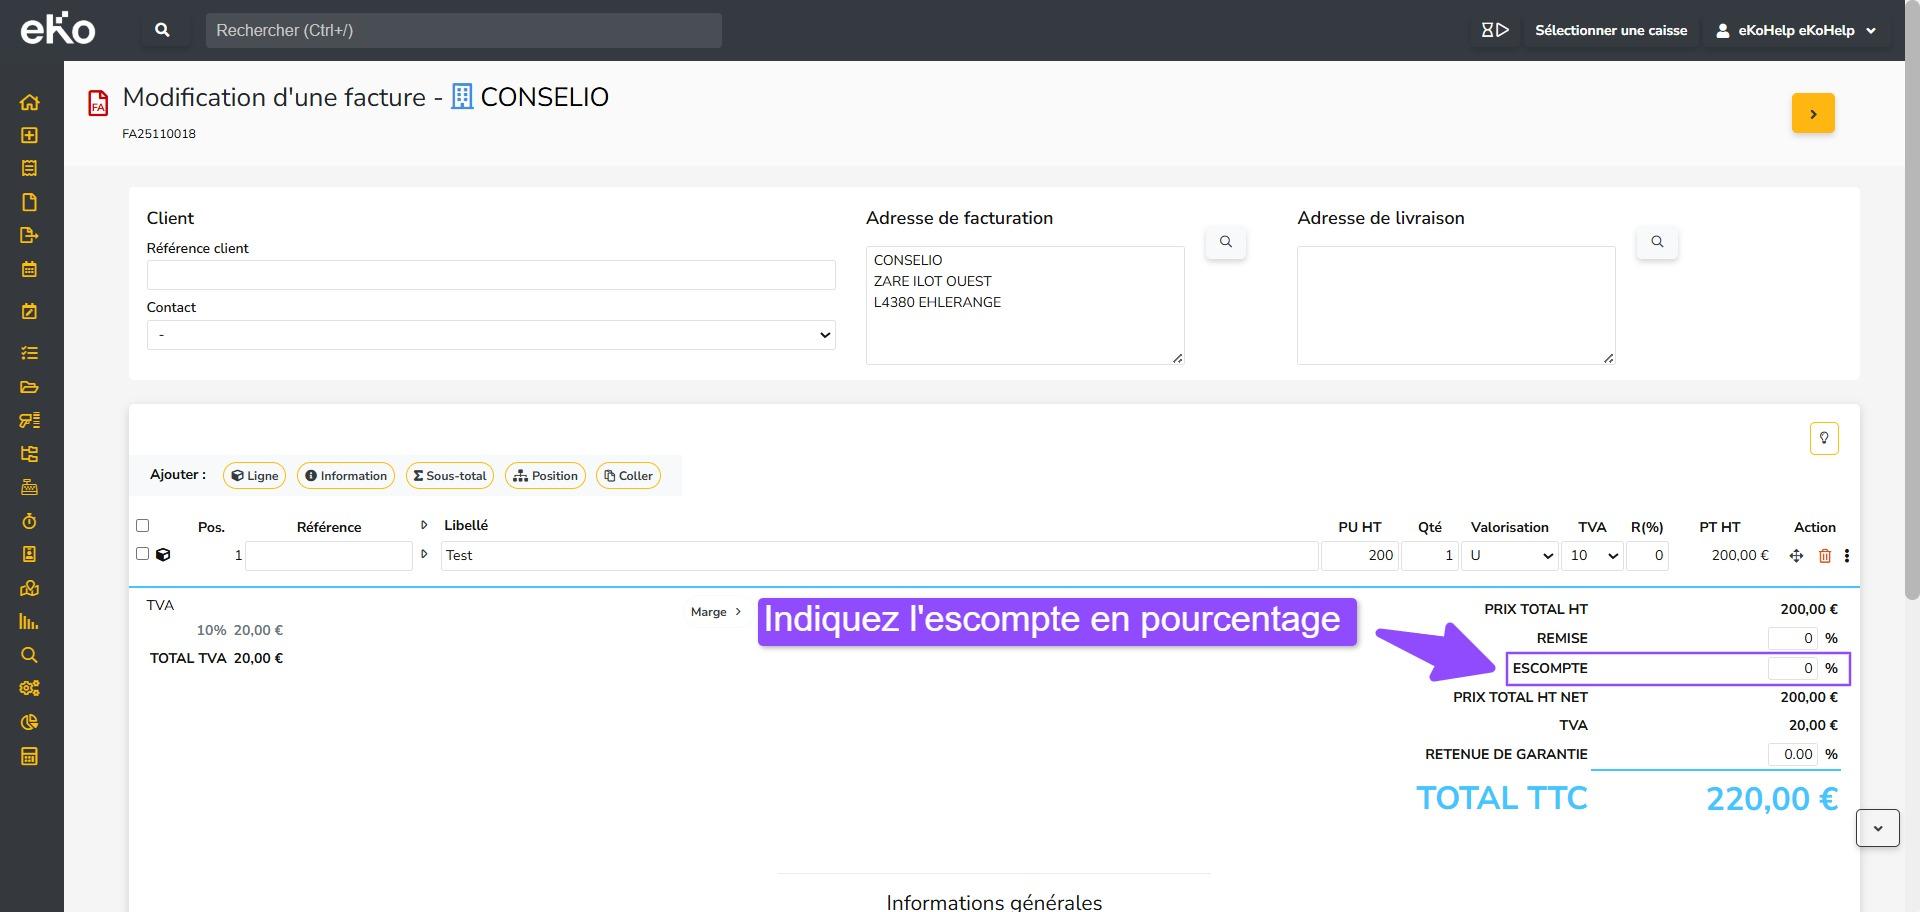Search delivery address with magnifier button
The width and height of the screenshot is (1920, 912).
click(x=1656, y=242)
